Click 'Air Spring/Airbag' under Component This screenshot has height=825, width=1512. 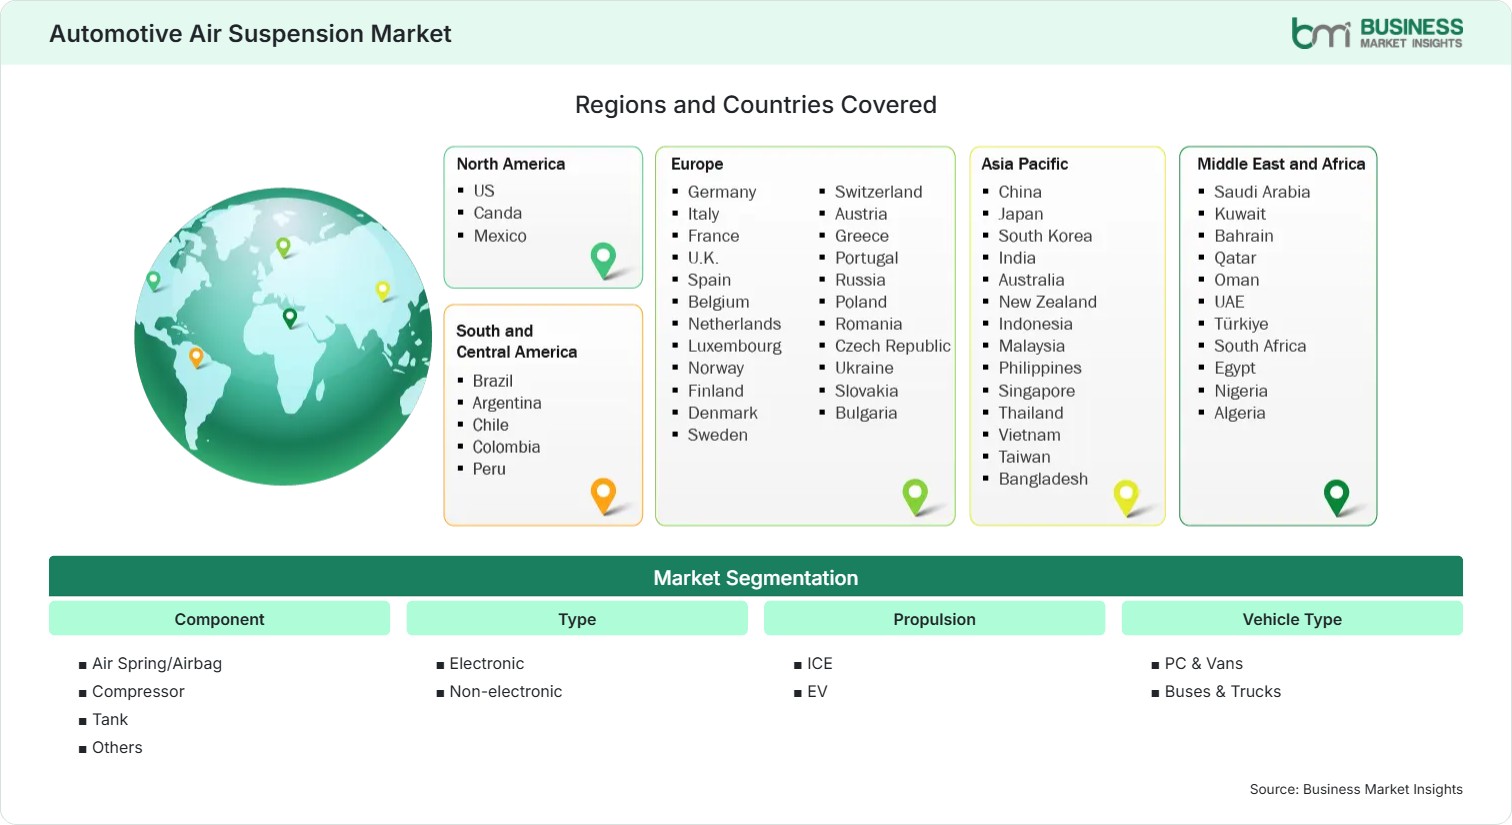(x=157, y=663)
